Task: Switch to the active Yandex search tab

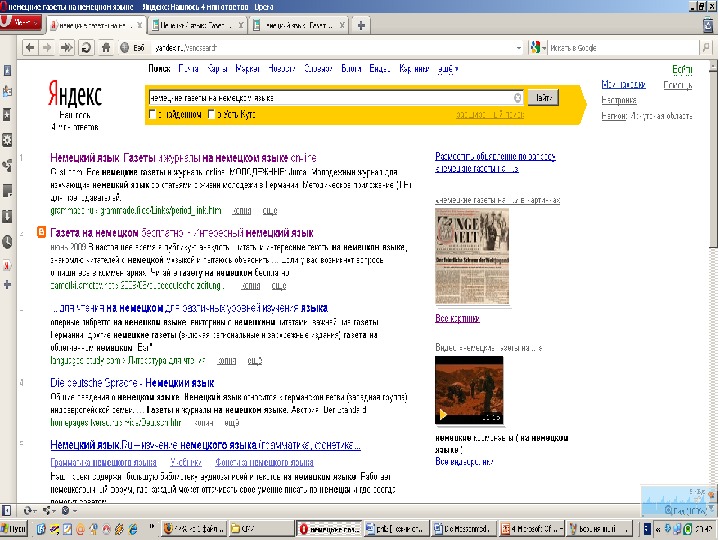Action: [x=96, y=25]
